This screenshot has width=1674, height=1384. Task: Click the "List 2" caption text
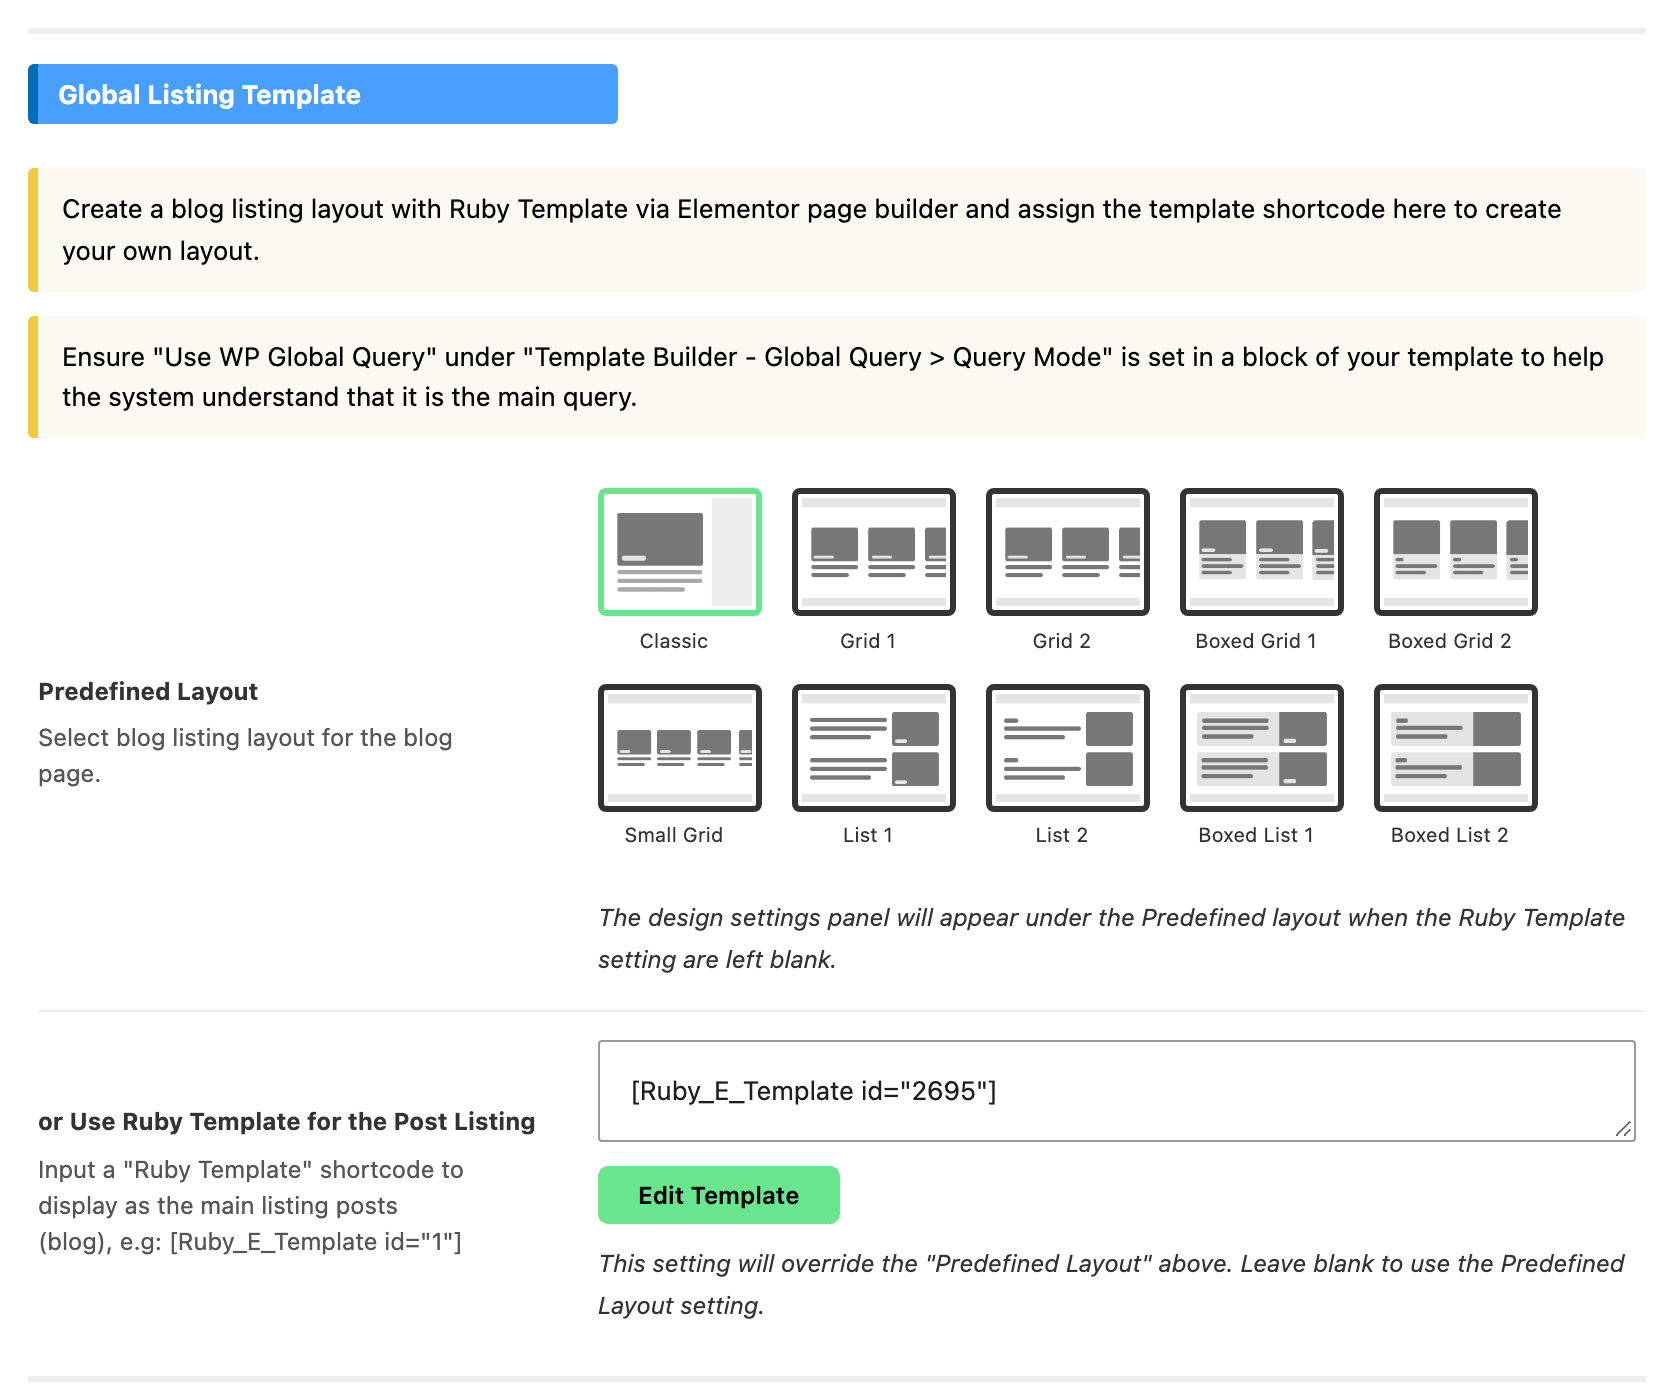pyautogui.click(x=1062, y=835)
